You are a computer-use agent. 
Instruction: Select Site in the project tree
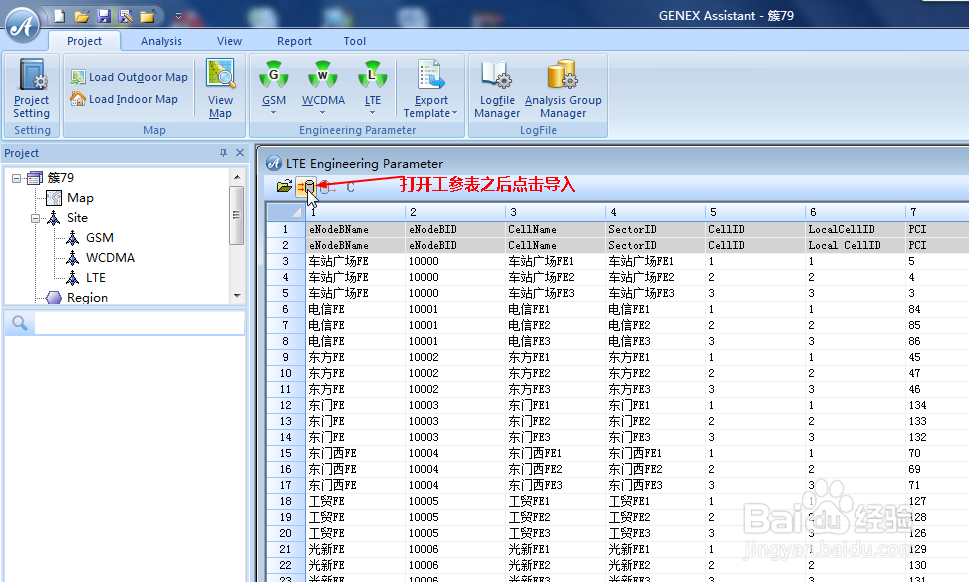77,217
